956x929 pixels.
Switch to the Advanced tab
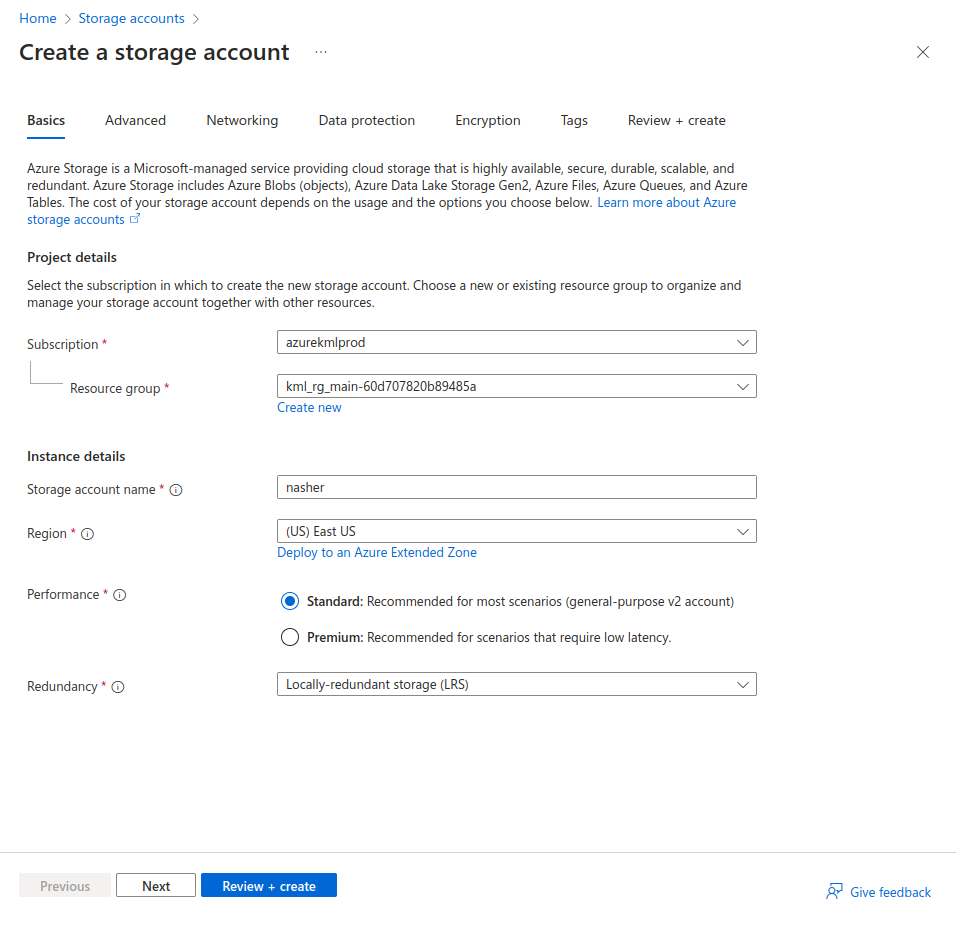pyautogui.click(x=135, y=120)
